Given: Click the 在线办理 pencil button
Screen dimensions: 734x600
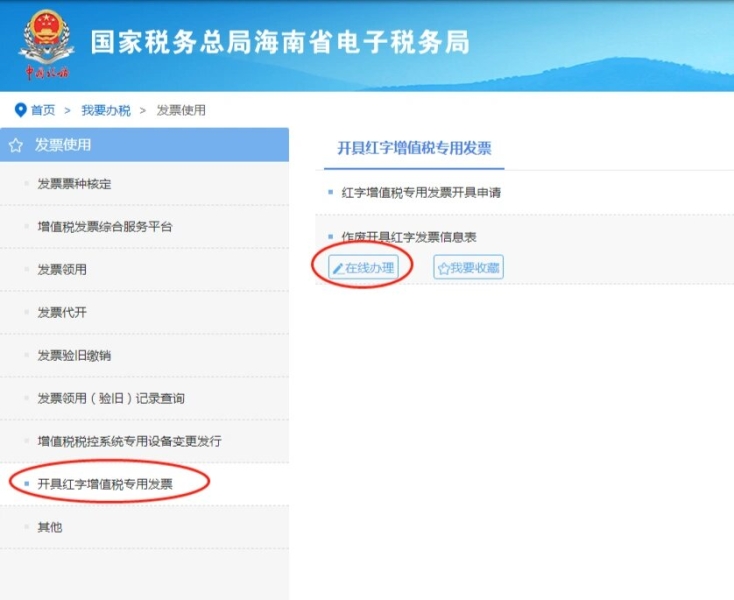Looking at the screenshot, I should click(x=364, y=268).
